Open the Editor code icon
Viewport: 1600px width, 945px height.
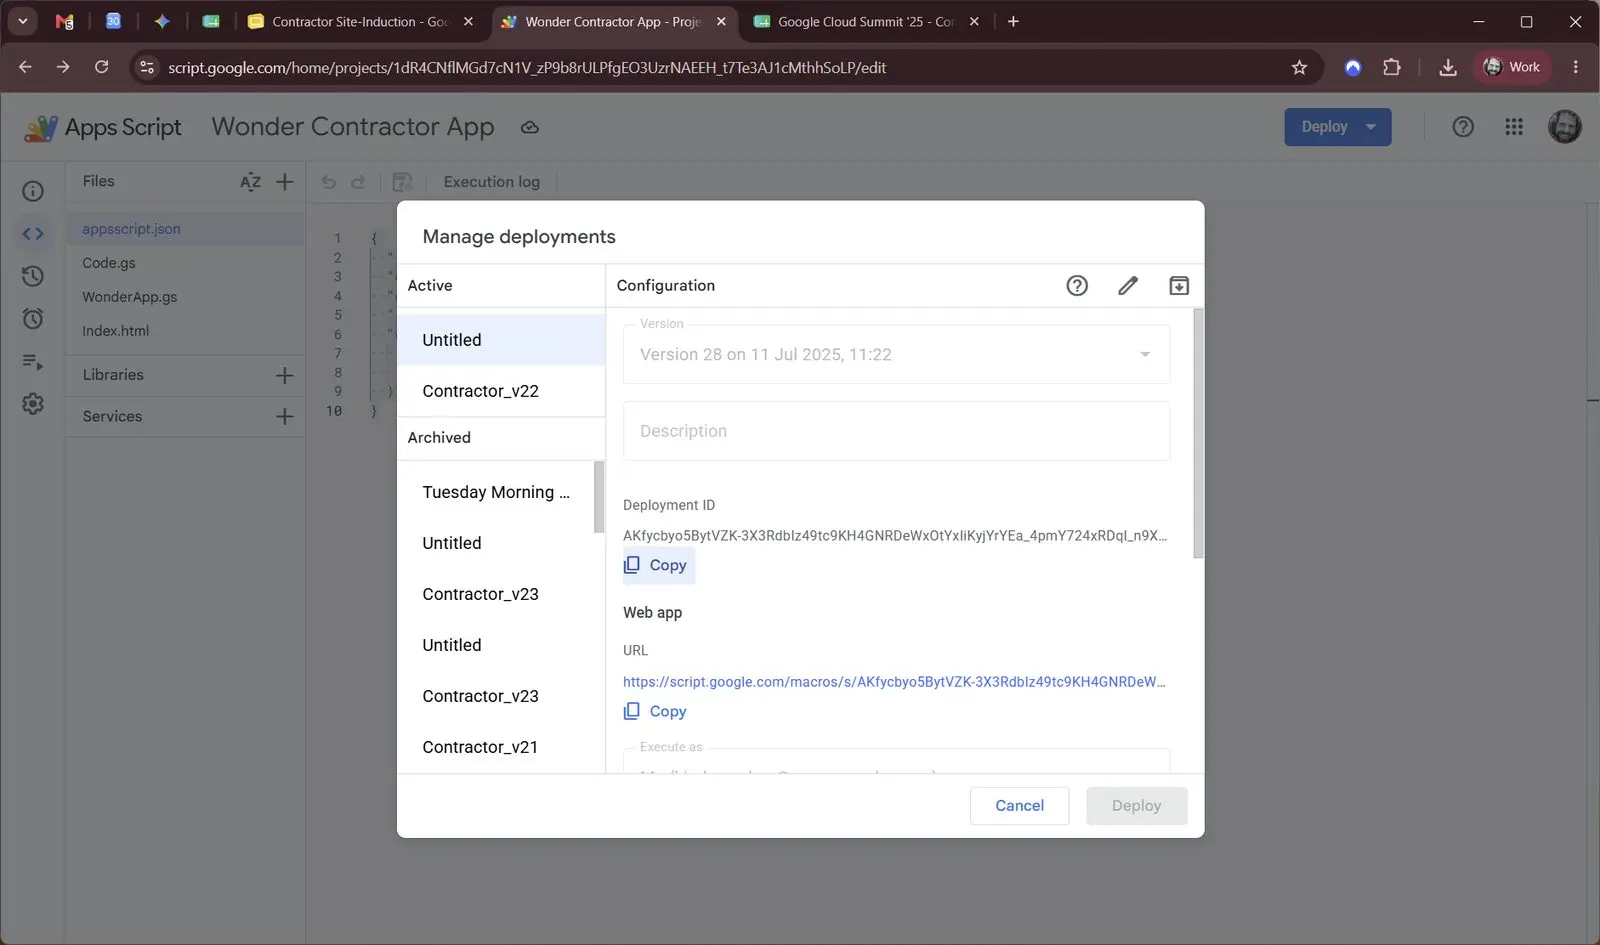(x=33, y=234)
